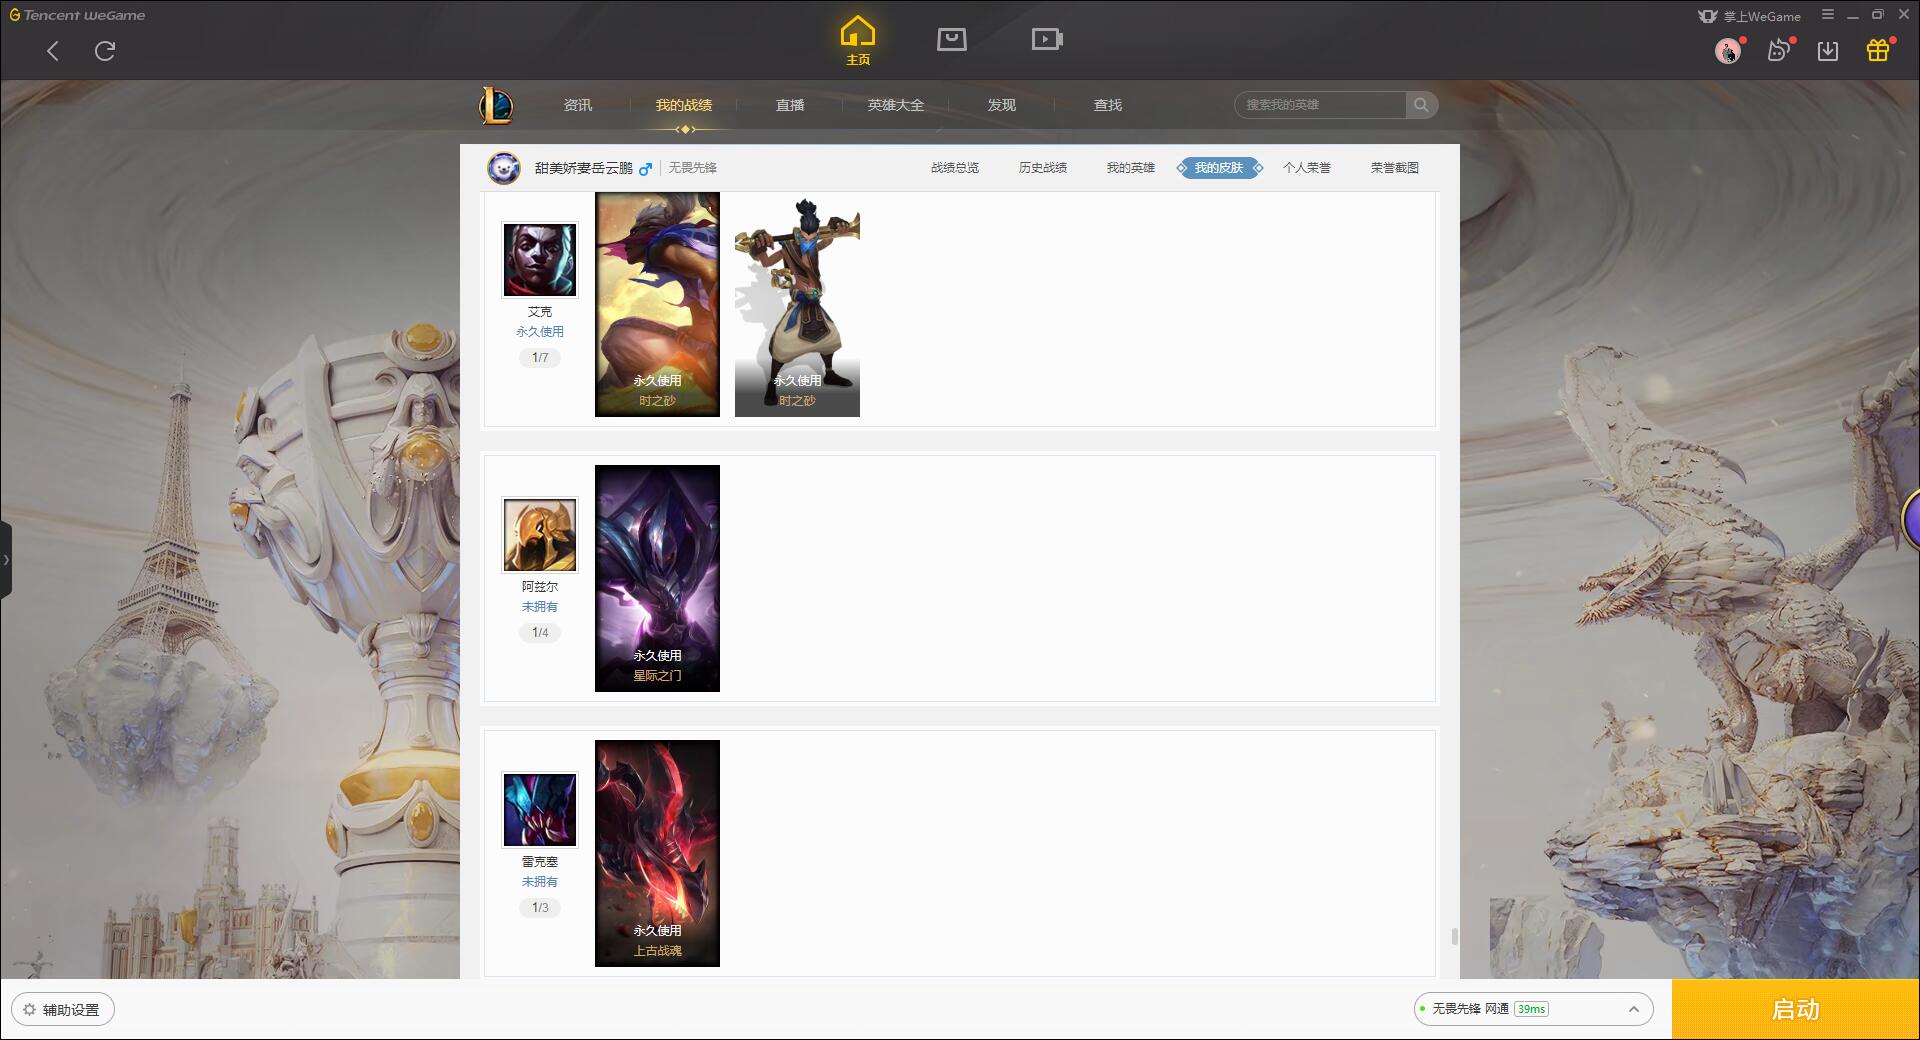Click the male gender symbol icon
Image resolution: width=1920 pixels, height=1040 pixels.
(x=646, y=168)
